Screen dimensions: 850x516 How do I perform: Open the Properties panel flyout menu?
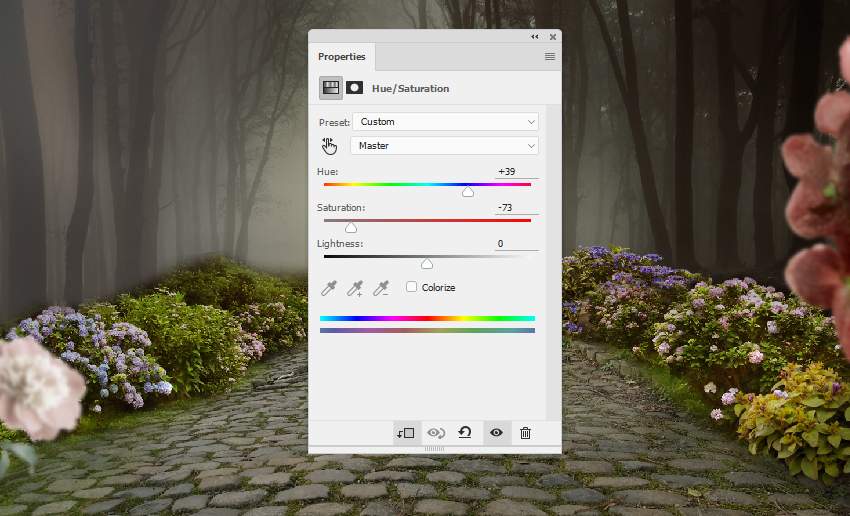pos(550,56)
